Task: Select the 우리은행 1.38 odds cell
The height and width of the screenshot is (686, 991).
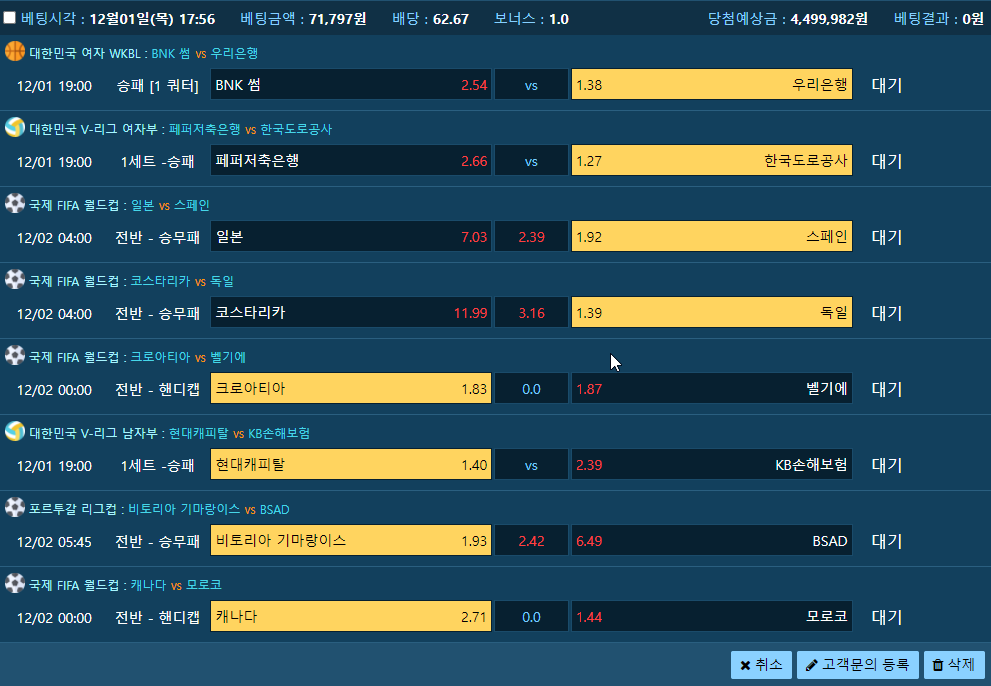Action: (712, 85)
